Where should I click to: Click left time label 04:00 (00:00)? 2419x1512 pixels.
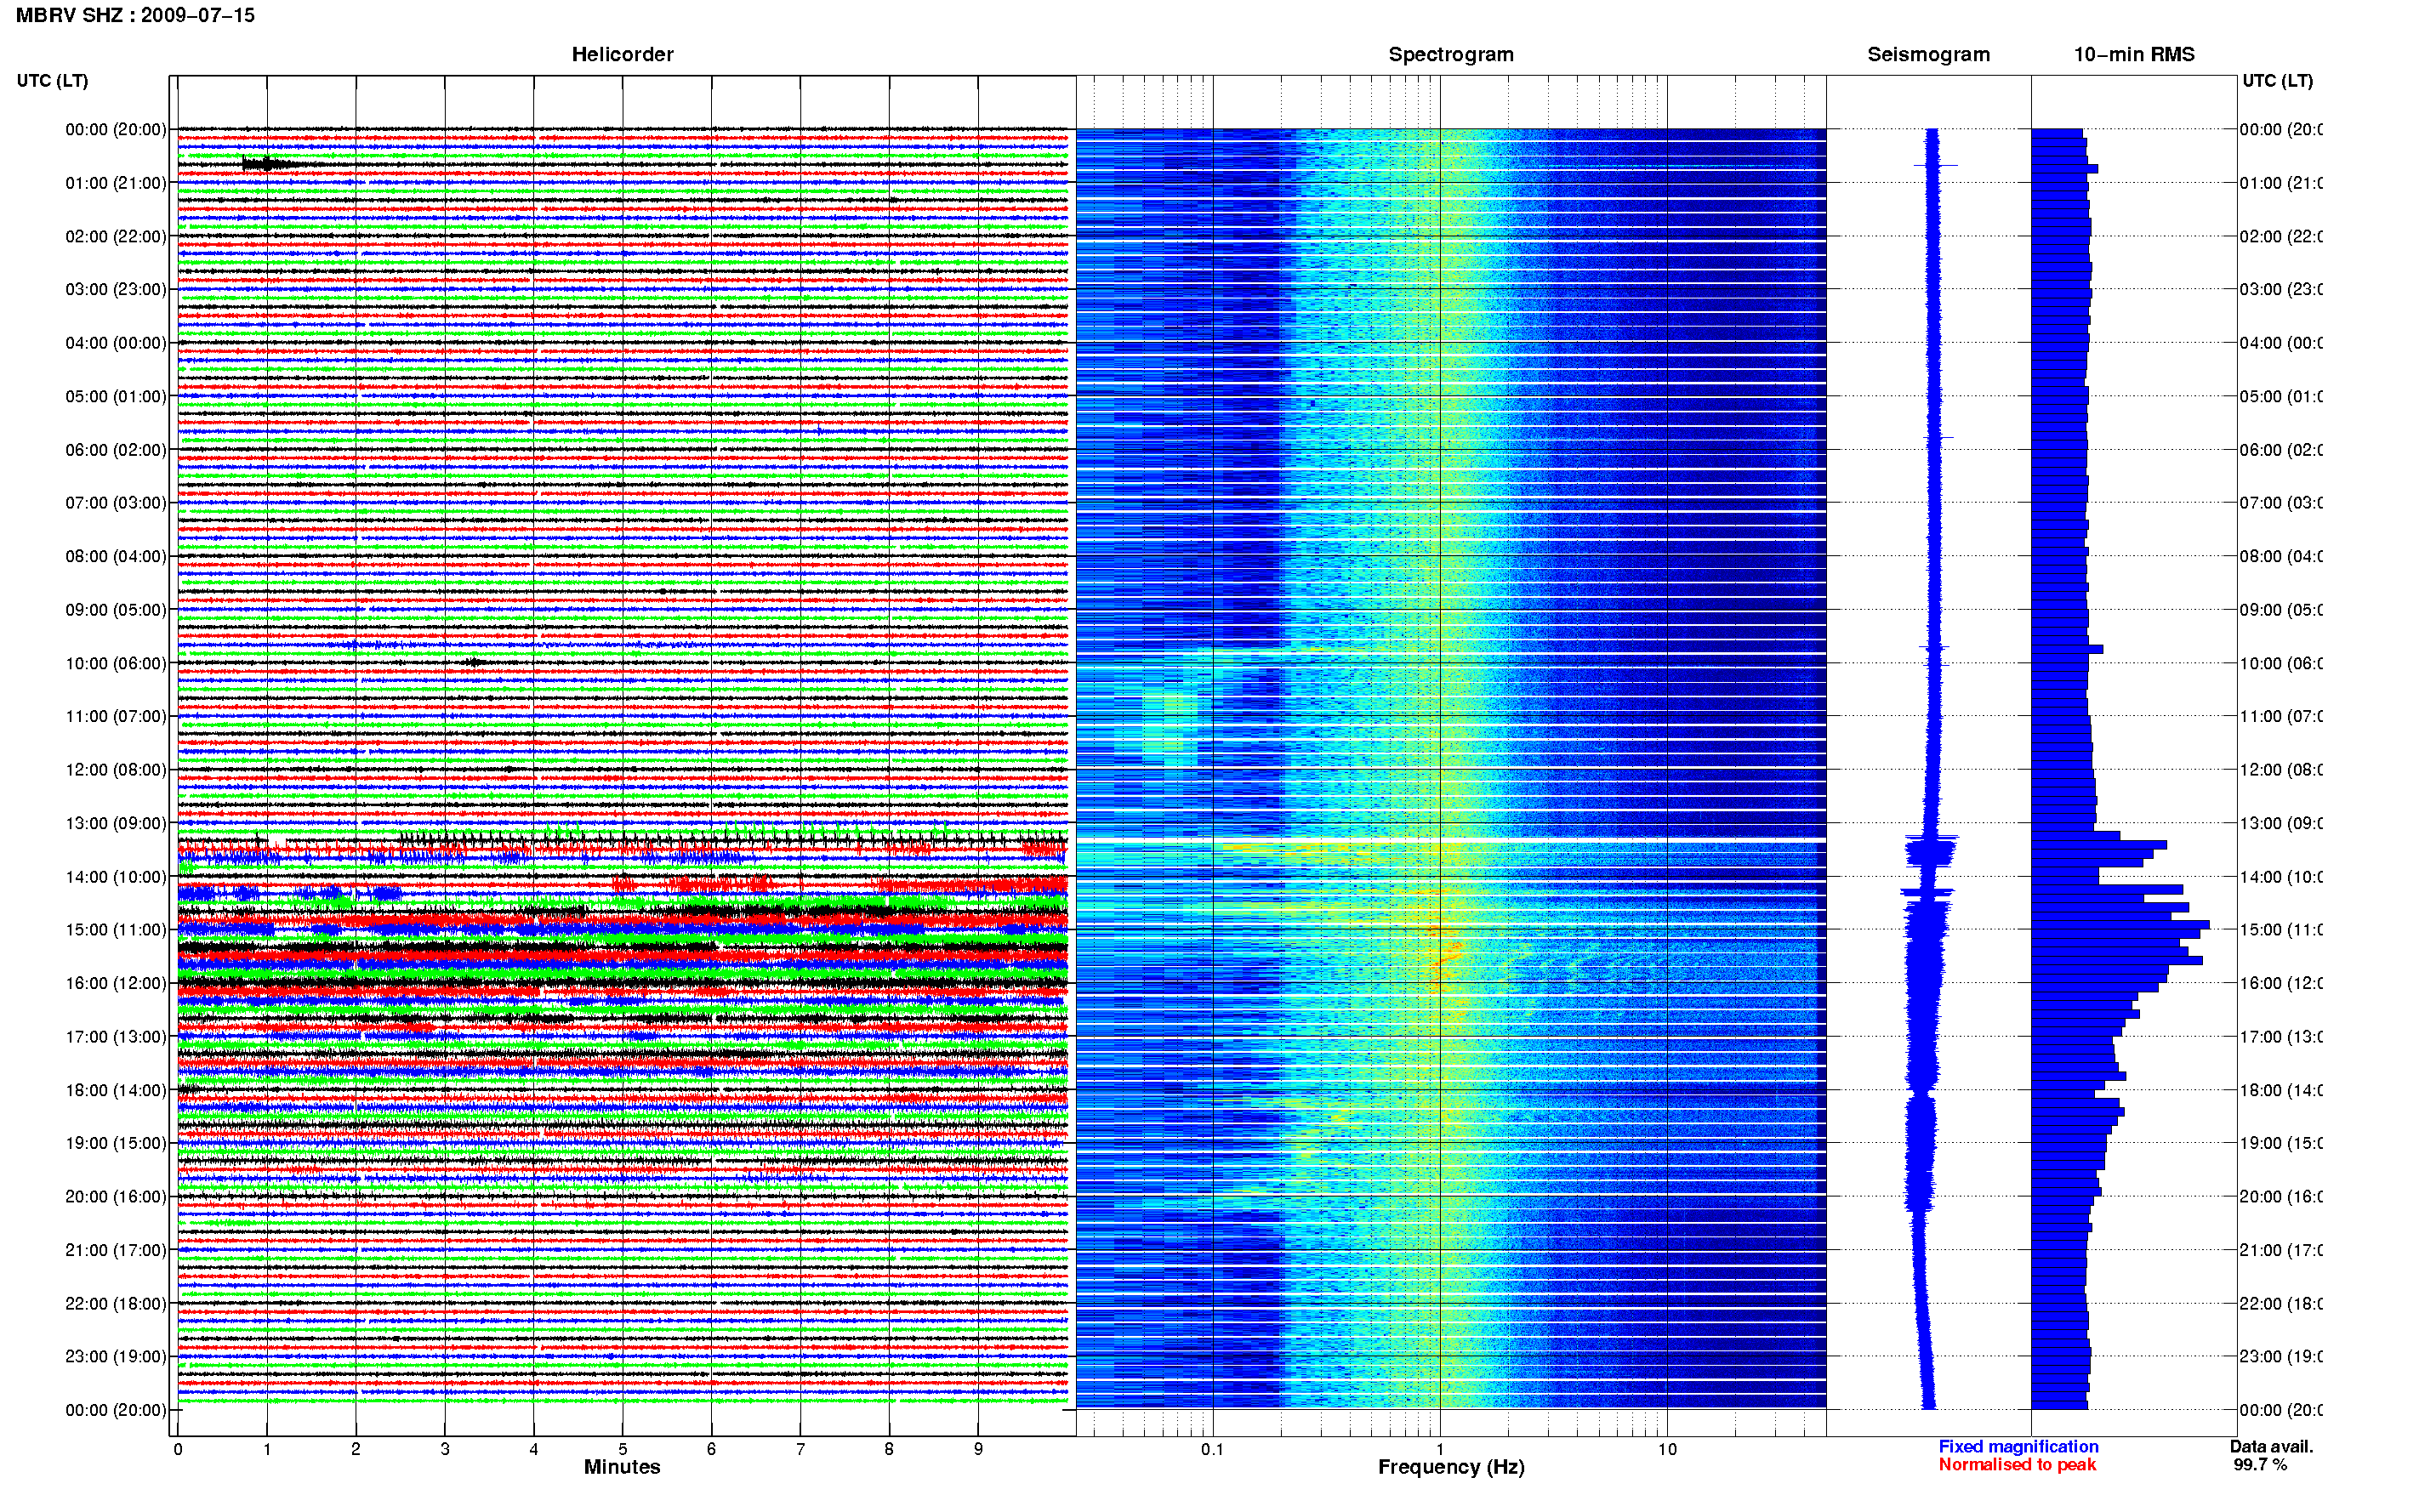click(116, 343)
